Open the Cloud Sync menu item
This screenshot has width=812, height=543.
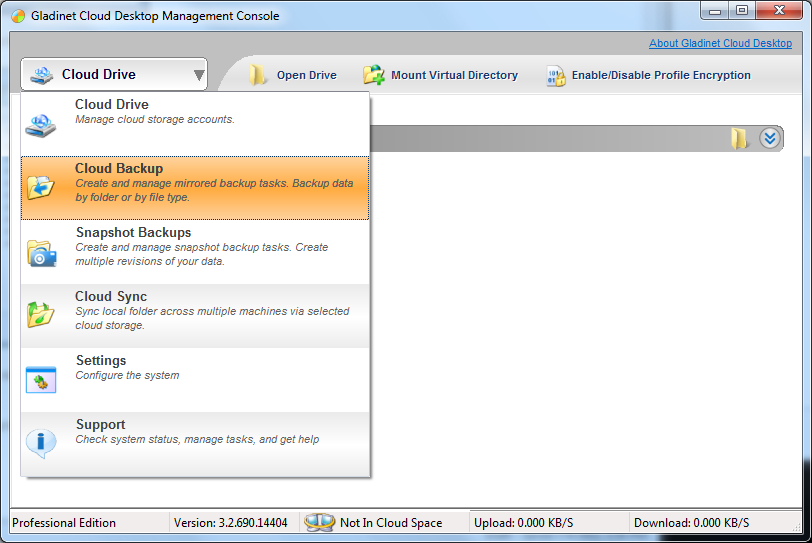195,316
